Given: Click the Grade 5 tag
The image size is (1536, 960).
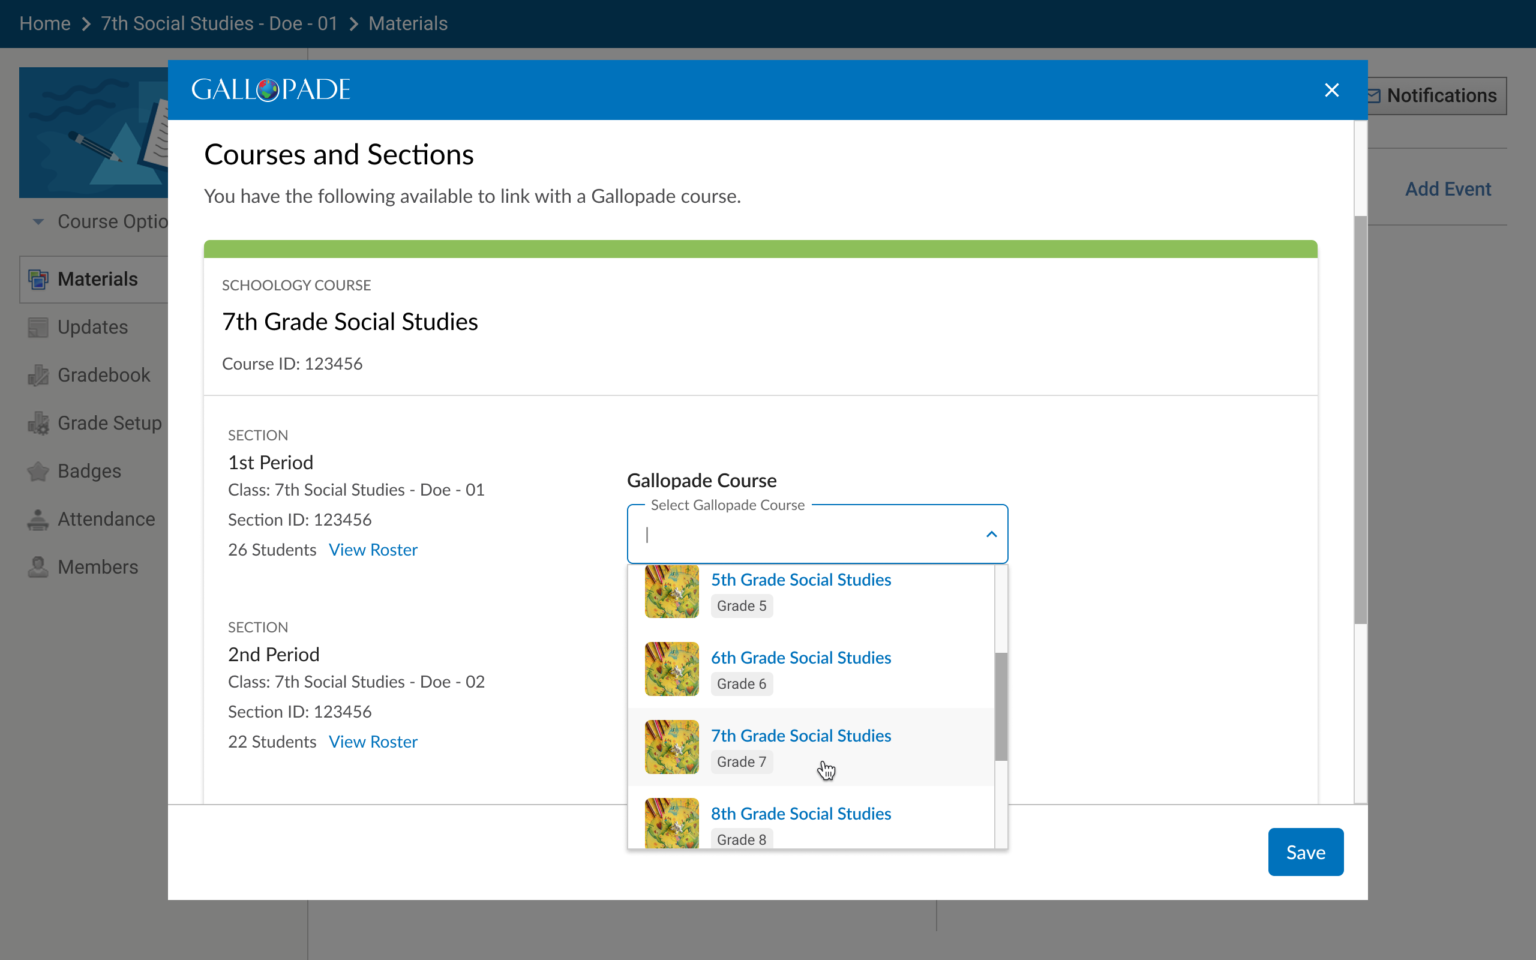Looking at the screenshot, I should pyautogui.click(x=742, y=606).
